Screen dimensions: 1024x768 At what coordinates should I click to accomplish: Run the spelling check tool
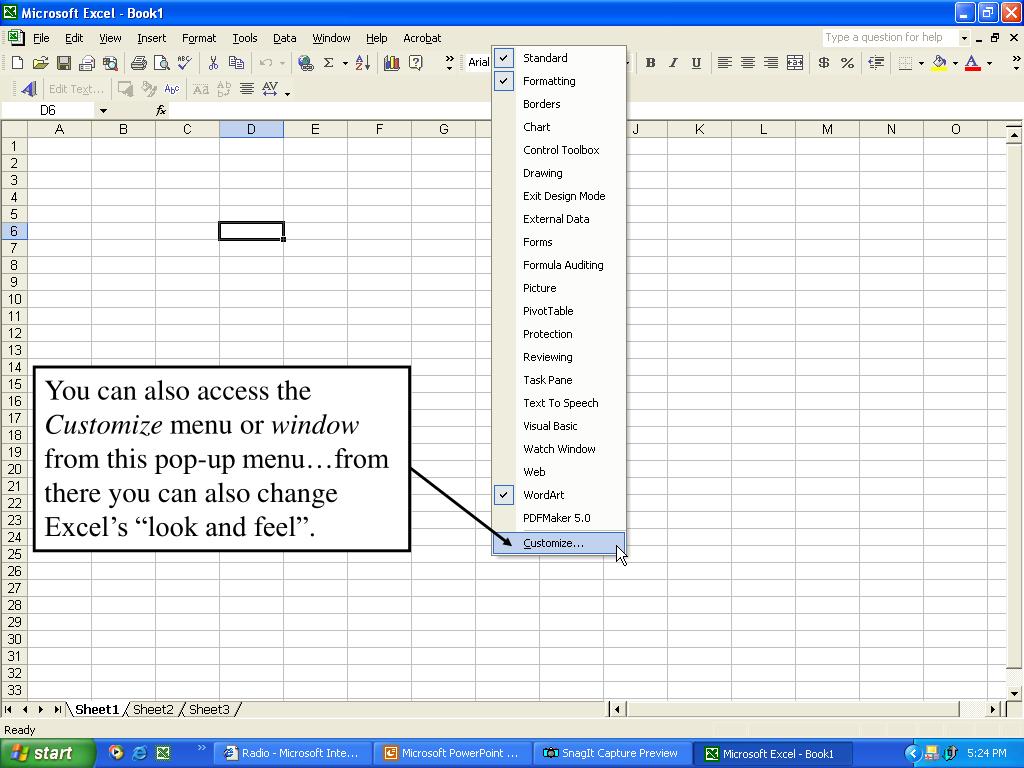click(x=185, y=63)
